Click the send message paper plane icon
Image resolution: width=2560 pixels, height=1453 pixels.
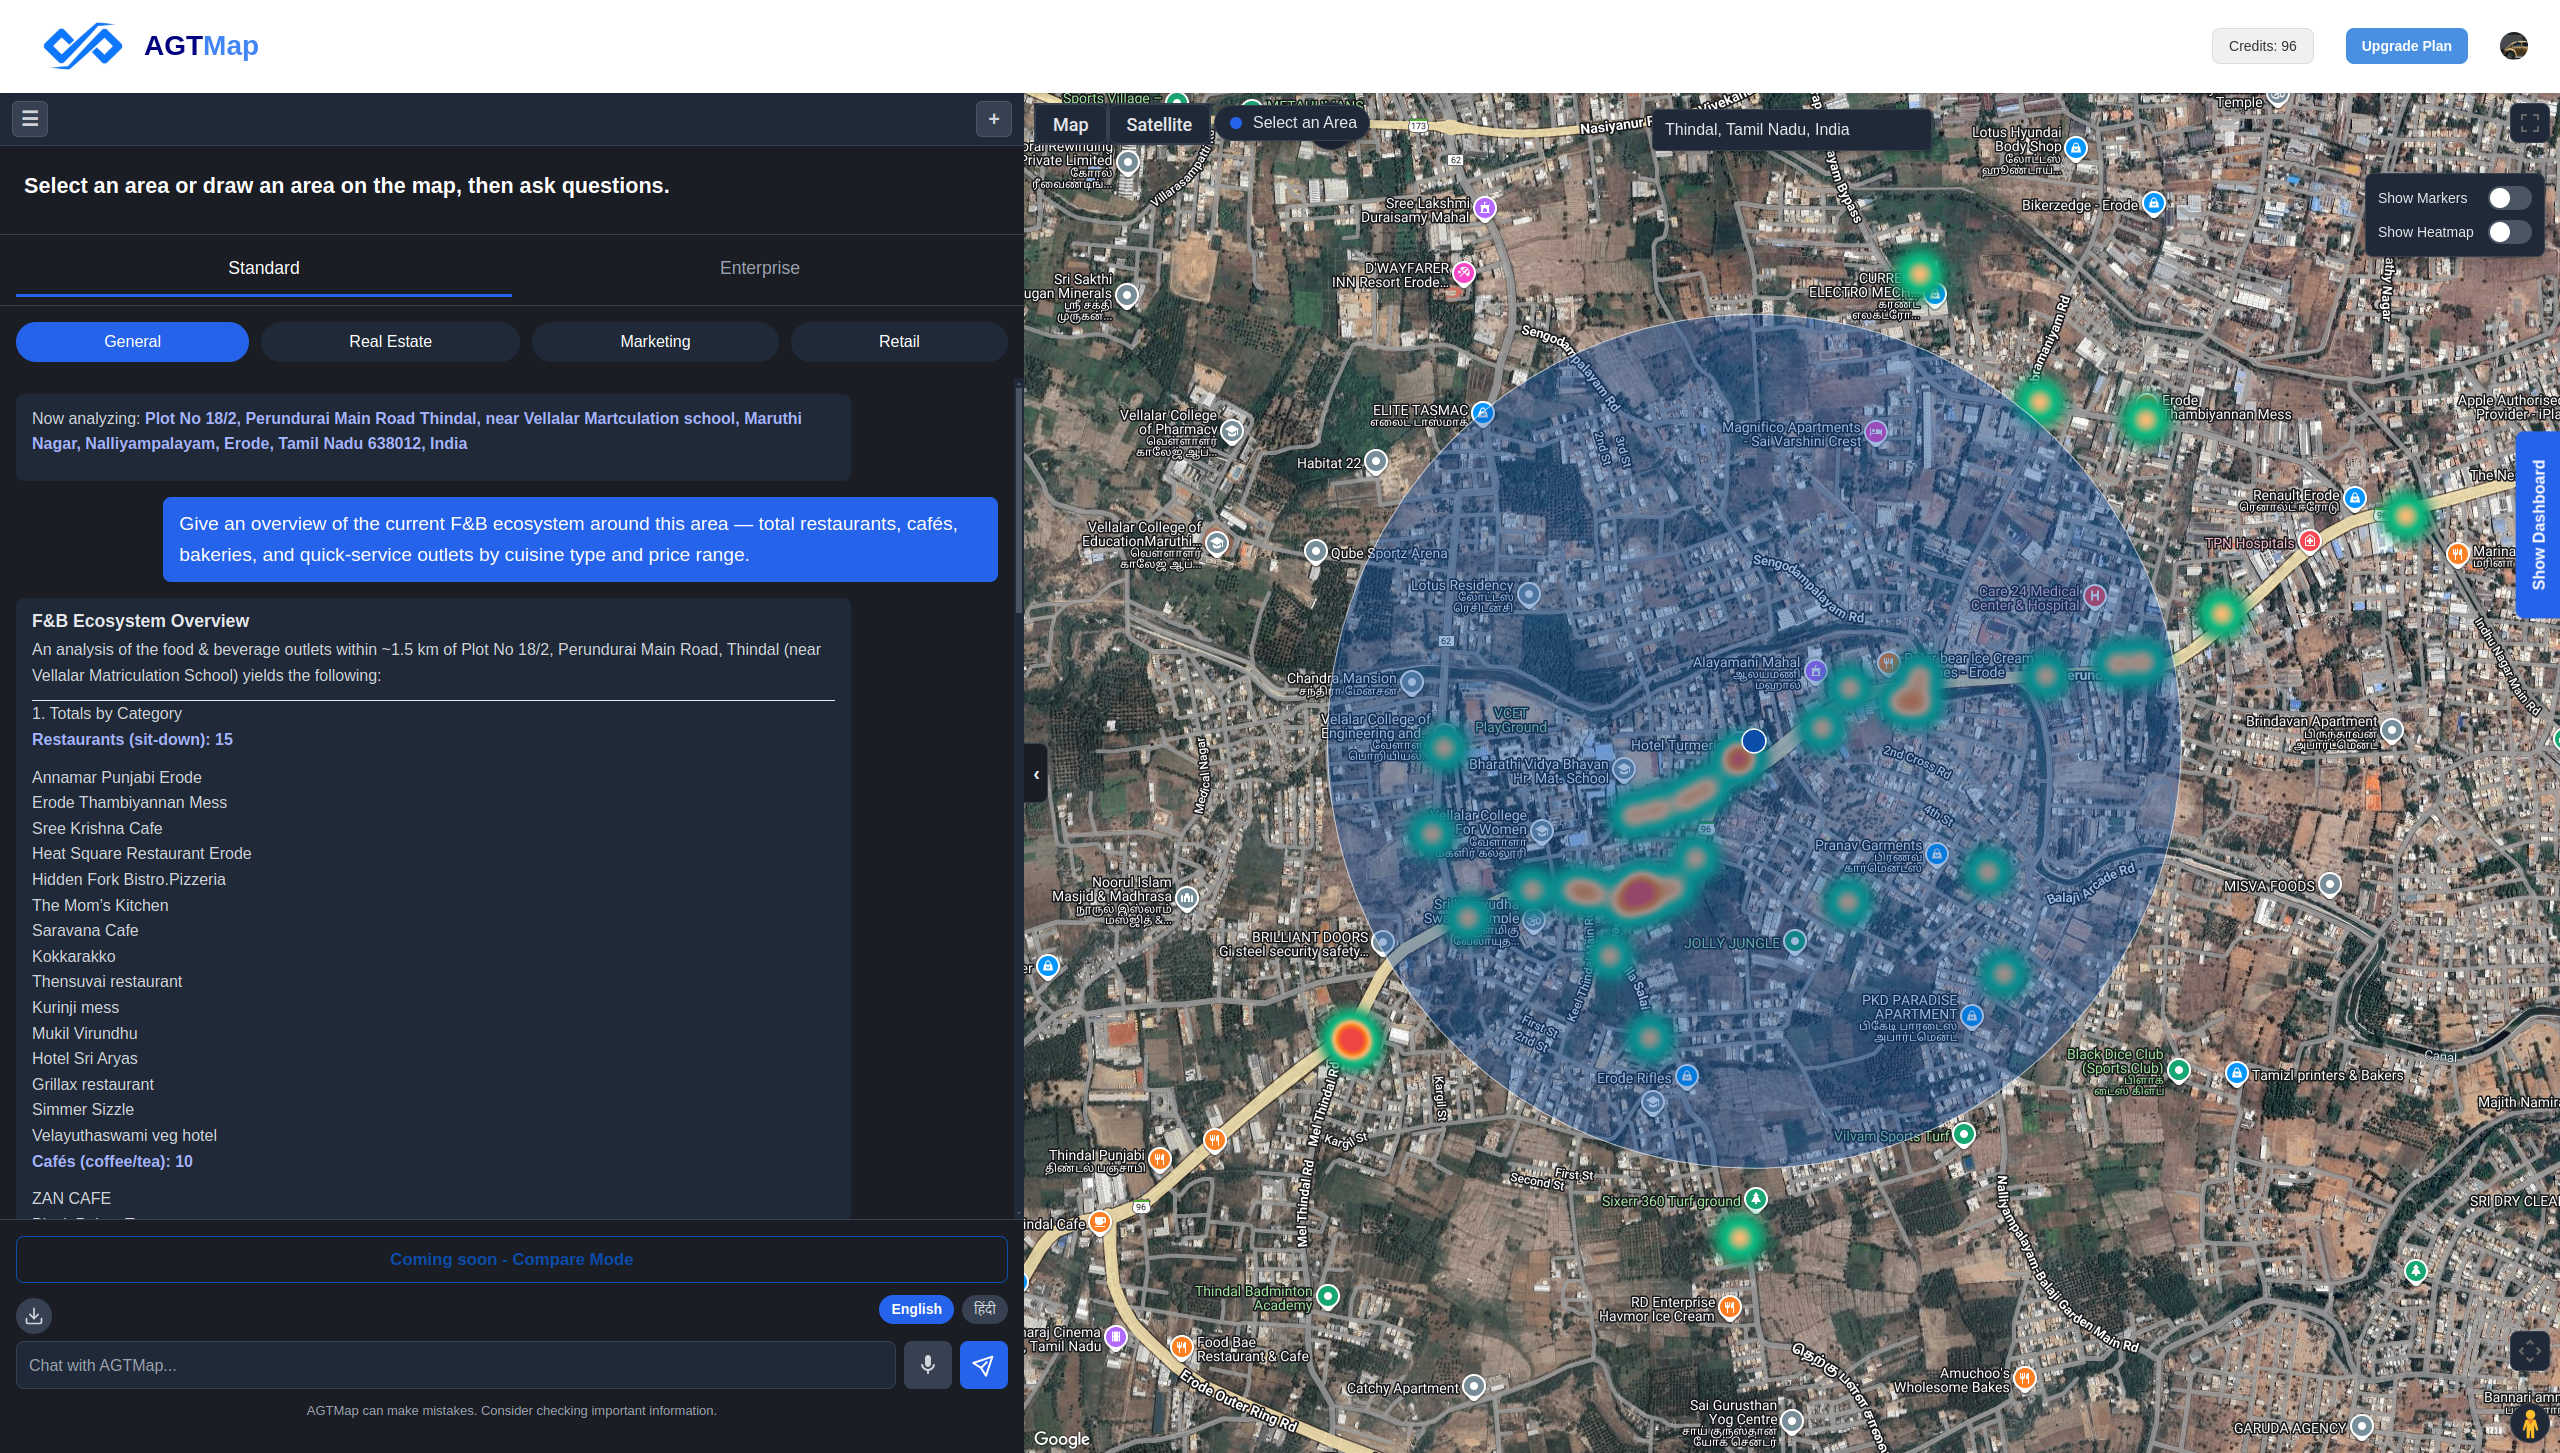983,1365
